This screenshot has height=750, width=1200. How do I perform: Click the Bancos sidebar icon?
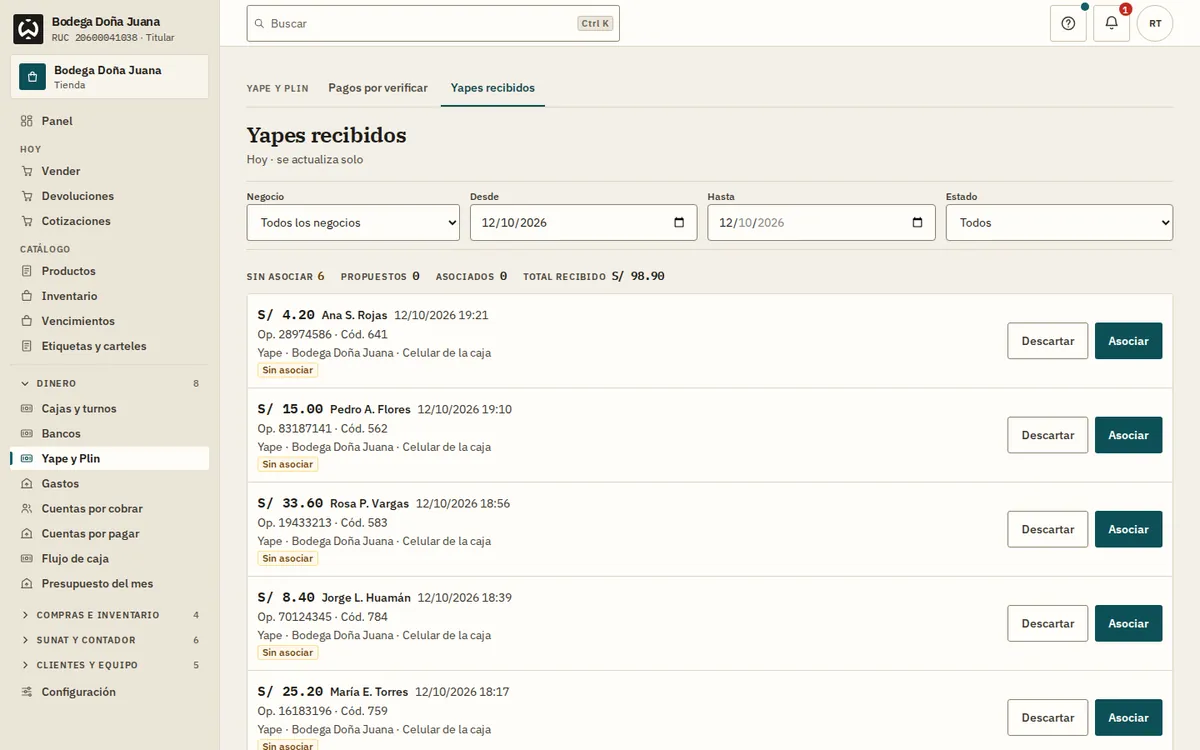click(27, 434)
